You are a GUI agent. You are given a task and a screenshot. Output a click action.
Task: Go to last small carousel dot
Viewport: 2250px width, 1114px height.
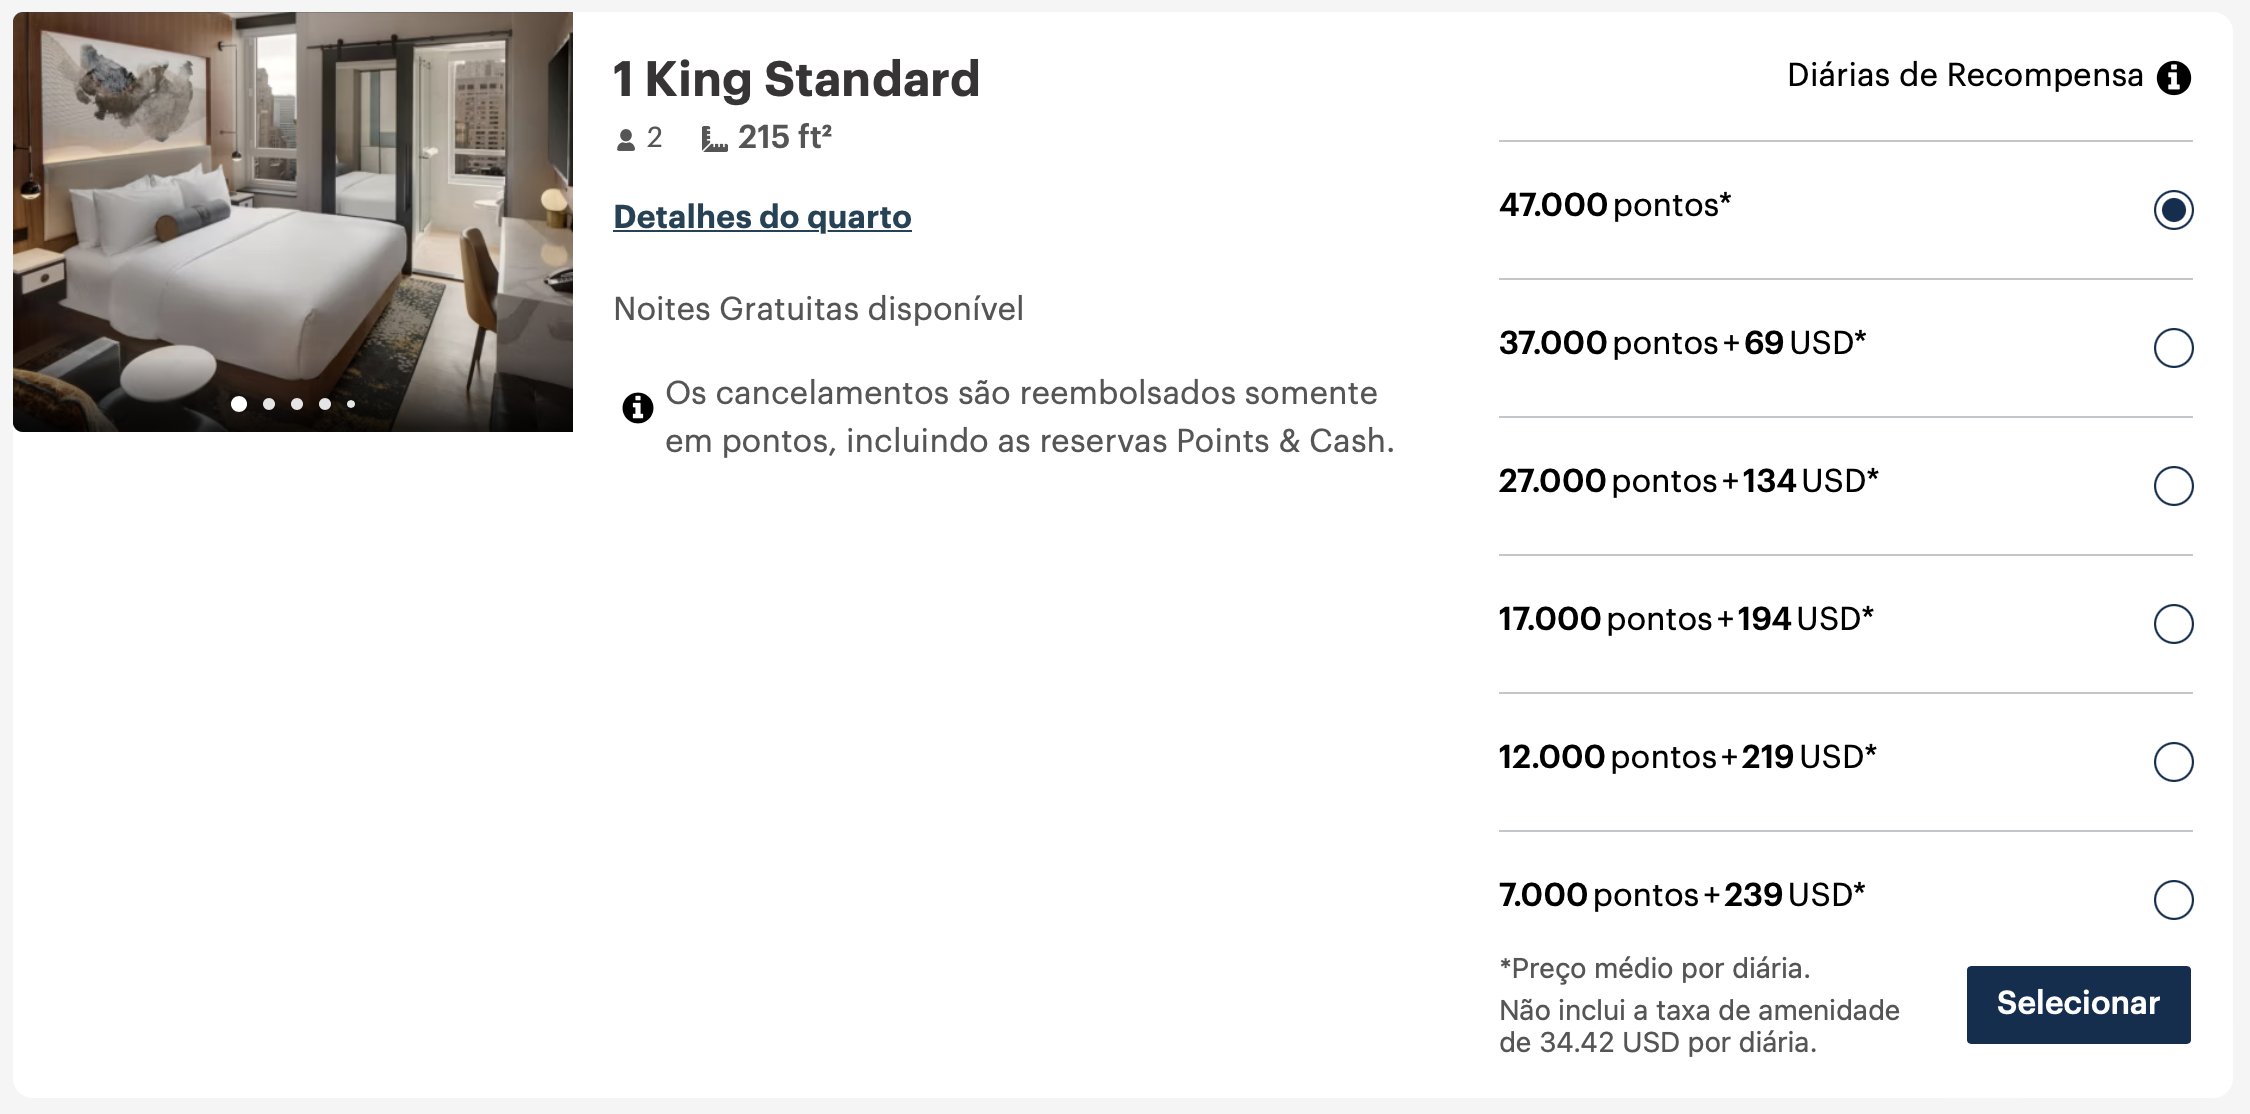tap(351, 404)
